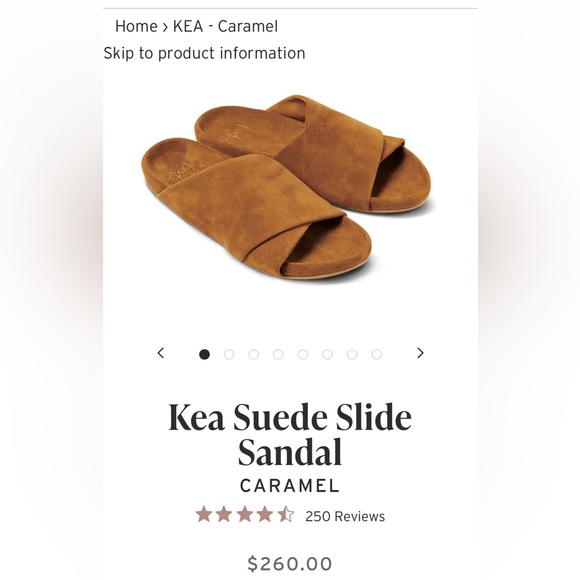Screen dimensions: 580x580
Task: Click the Kea Suede Slide Sandal title
Action: (x=290, y=434)
